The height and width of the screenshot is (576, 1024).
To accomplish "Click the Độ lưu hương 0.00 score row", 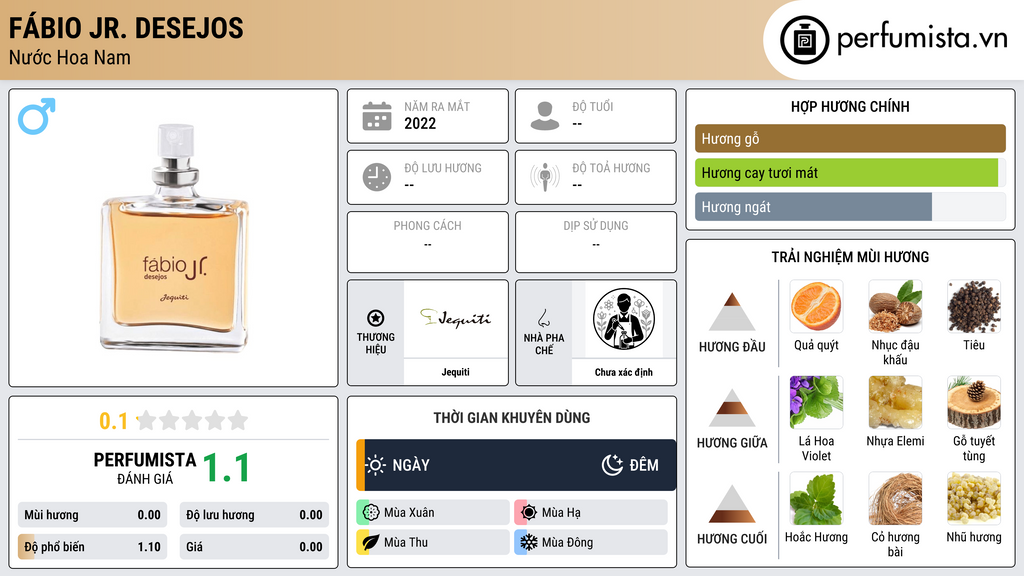I will pyautogui.click(x=254, y=515).
